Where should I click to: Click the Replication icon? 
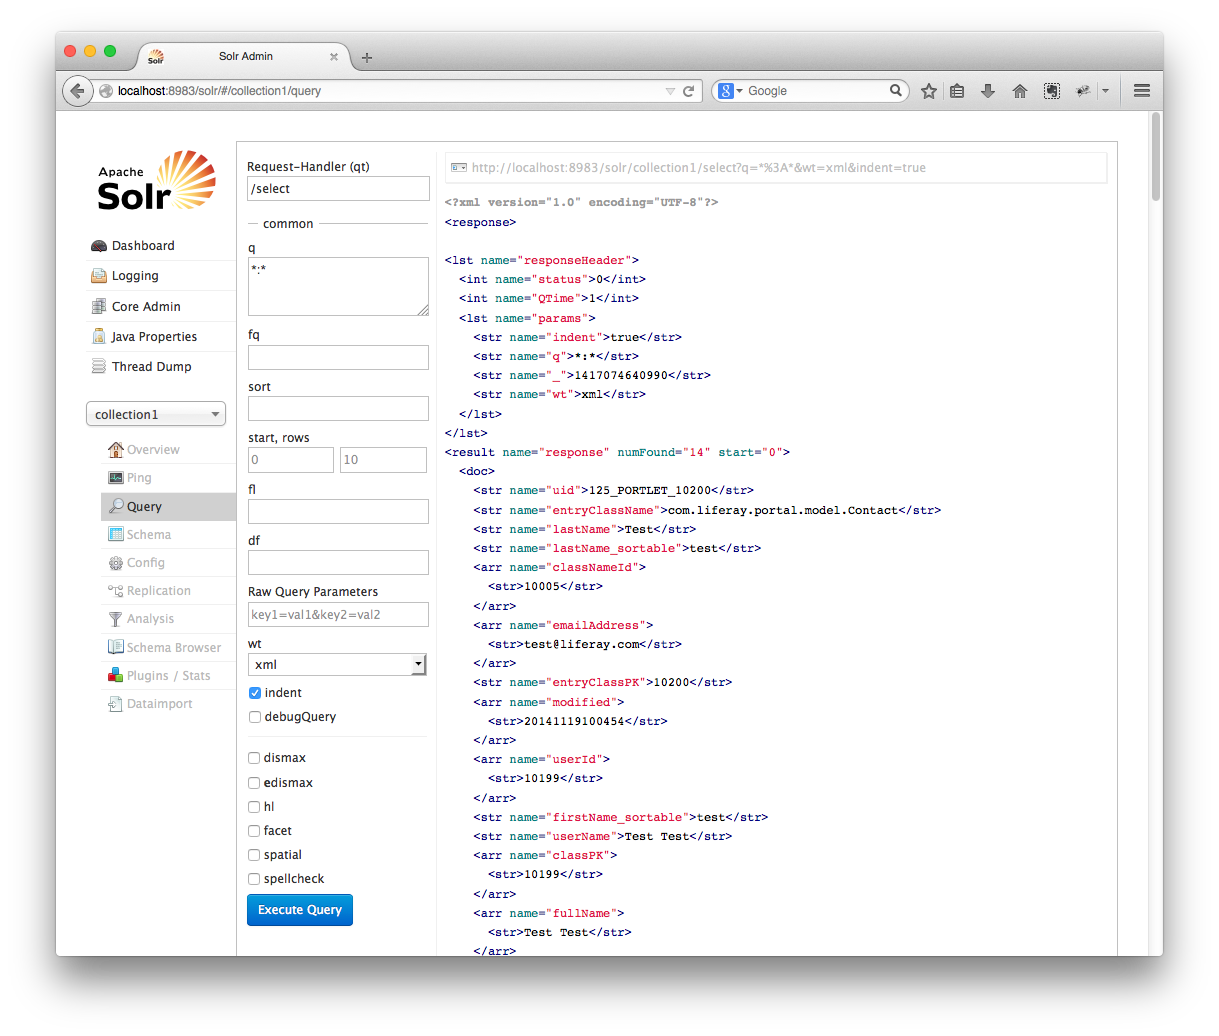click(116, 591)
